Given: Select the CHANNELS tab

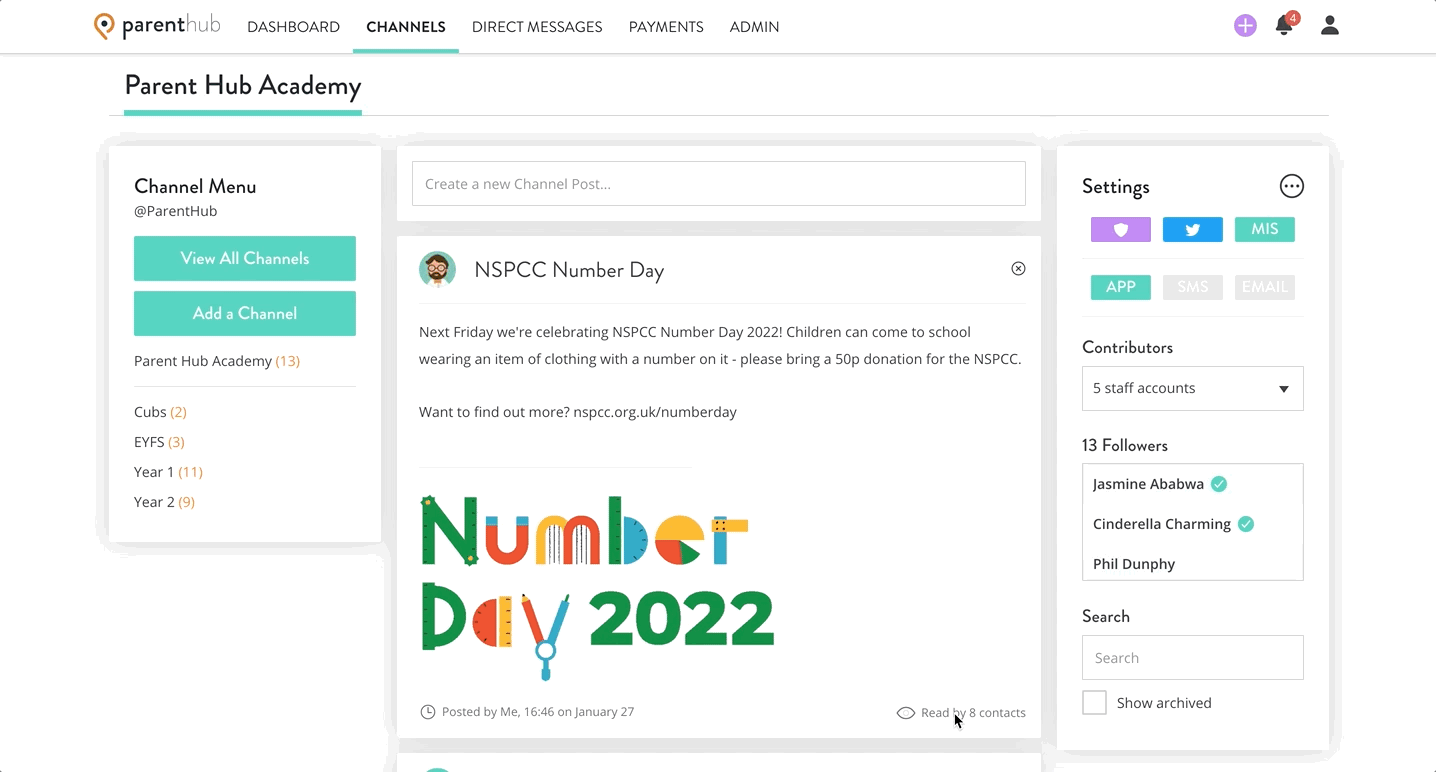Looking at the screenshot, I should coord(406,27).
